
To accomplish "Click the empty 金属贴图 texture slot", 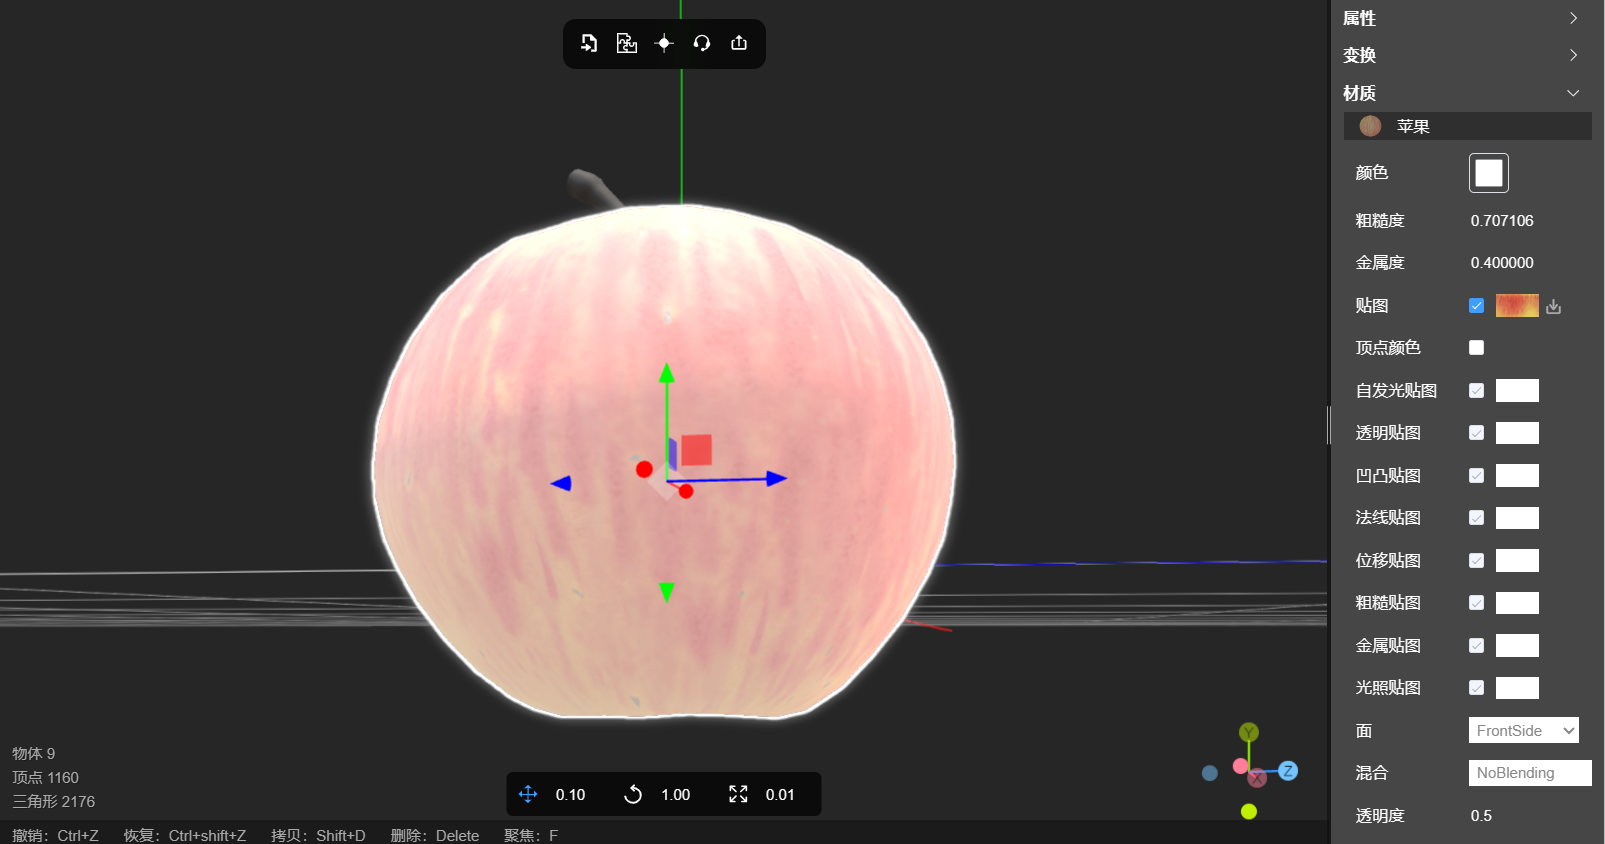I will (1517, 646).
